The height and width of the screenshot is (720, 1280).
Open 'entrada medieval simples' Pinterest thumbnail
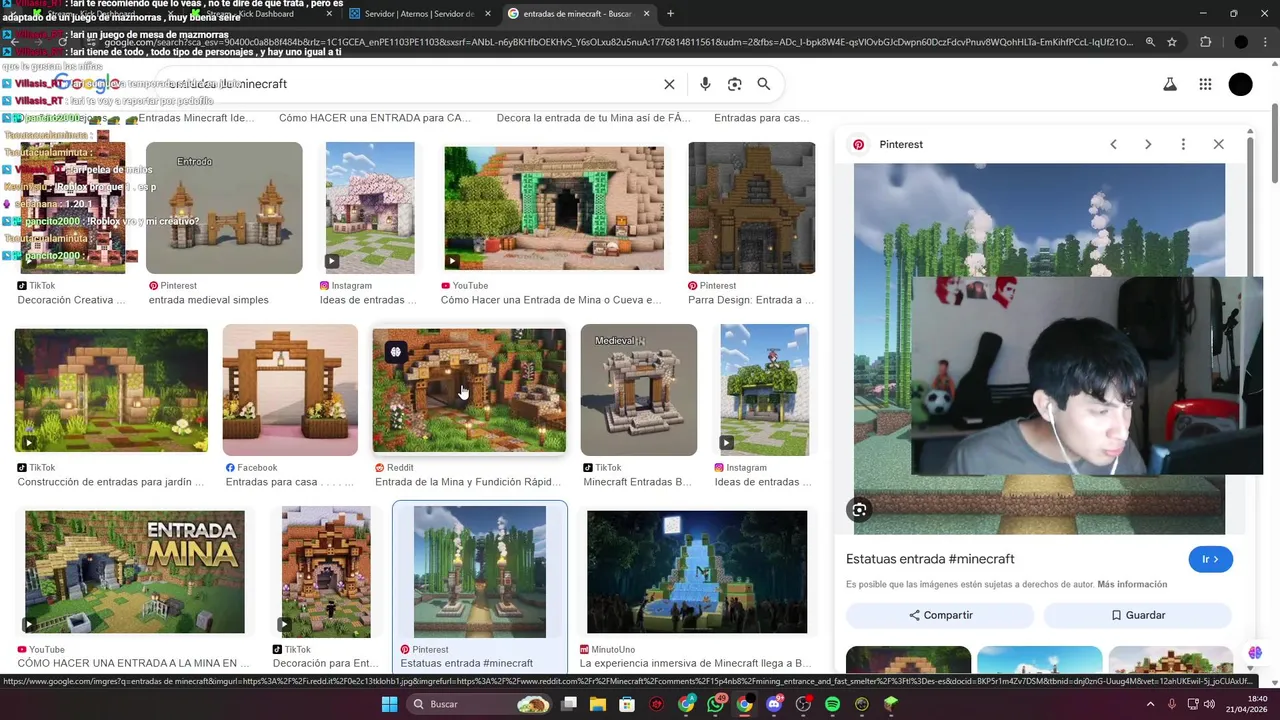coord(224,208)
